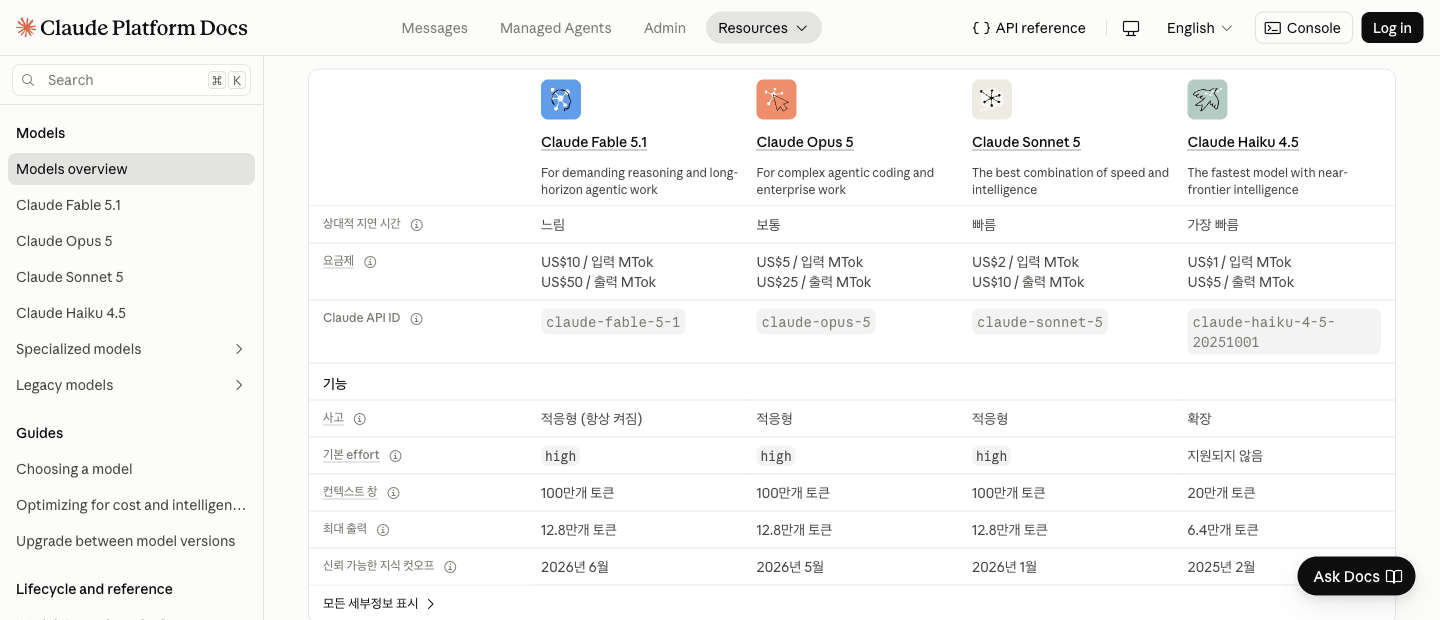Open Claude Fable 5.1 sidebar page
This screenshot has height=620, width=1440.
(x=131, y=205)
